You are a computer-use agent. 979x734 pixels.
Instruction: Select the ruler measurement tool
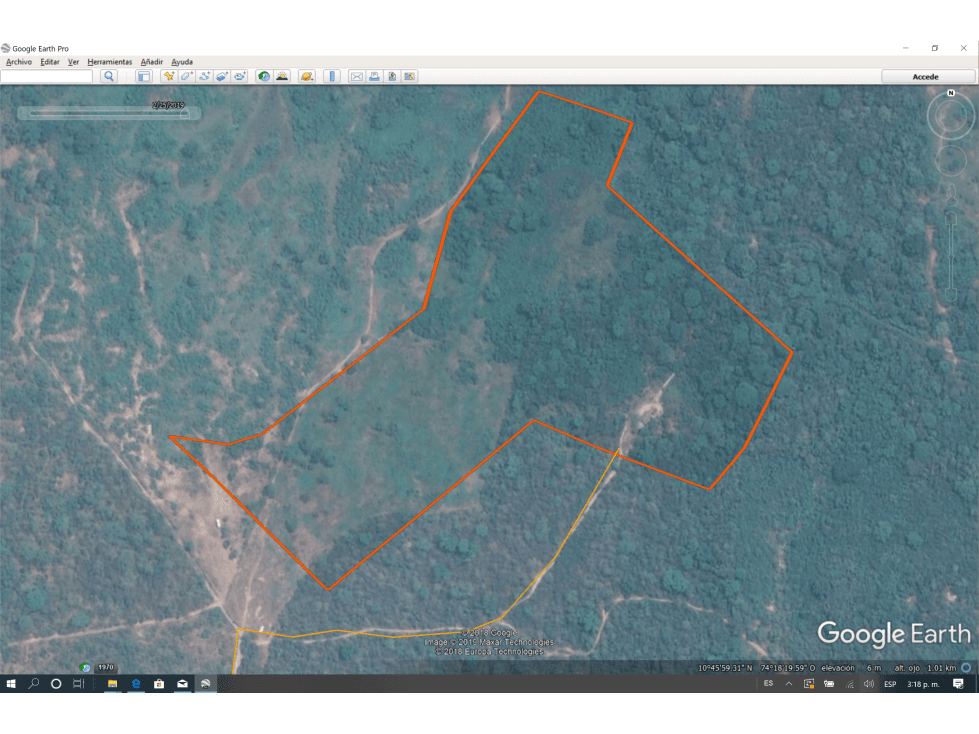332,76
